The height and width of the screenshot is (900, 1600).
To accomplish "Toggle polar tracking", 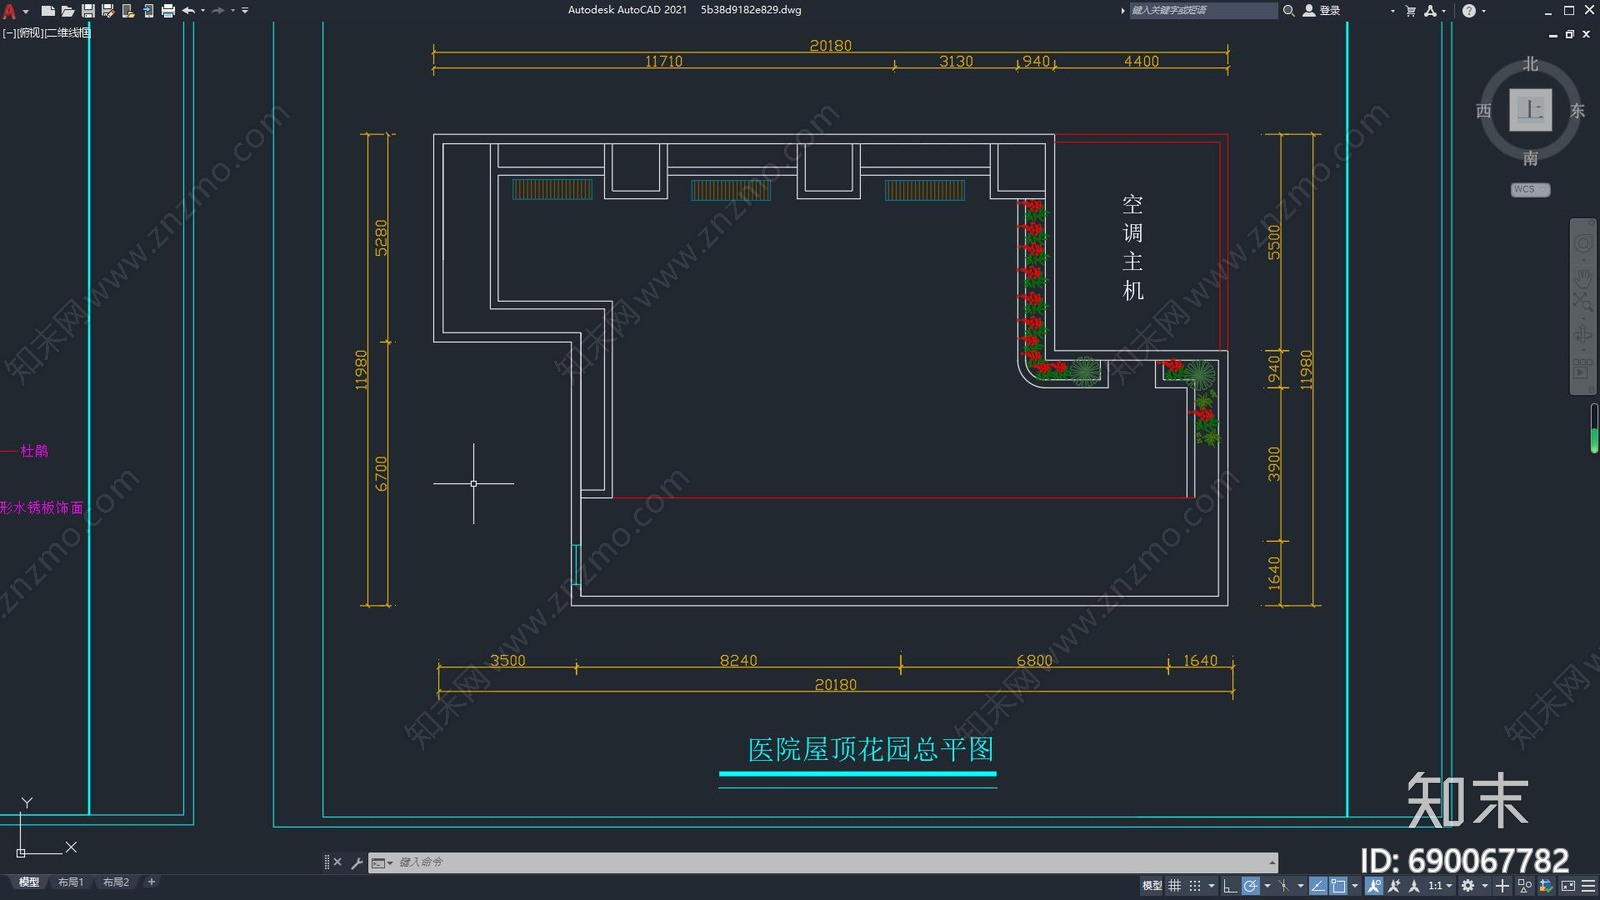I will tap(1250, 885).
